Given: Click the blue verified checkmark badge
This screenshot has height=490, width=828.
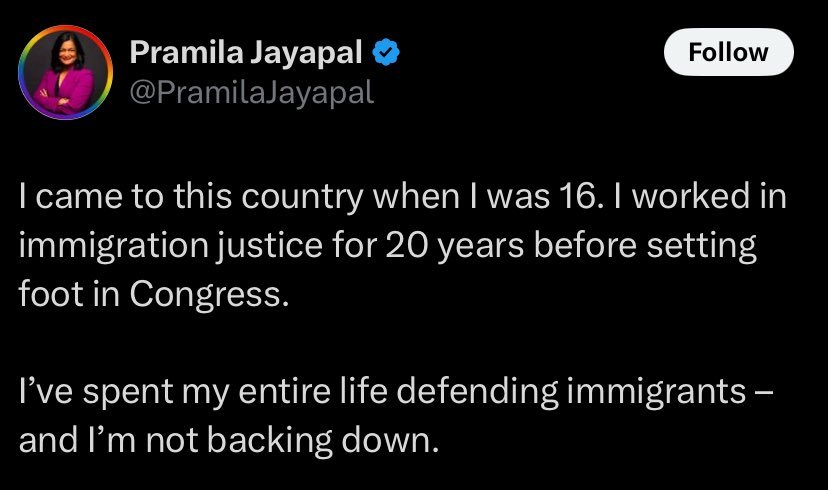Looking at the screenshot, I should (x=388, y=53).
